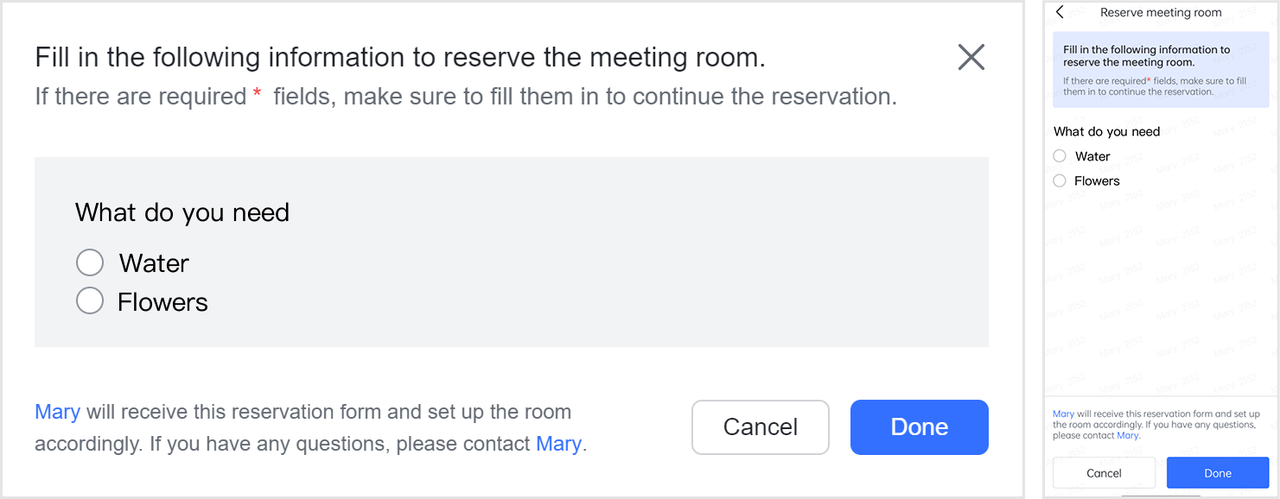Click the Mary link after "please contact" in large dialog
Screen dimensions: 1280x499
[558, 444]
